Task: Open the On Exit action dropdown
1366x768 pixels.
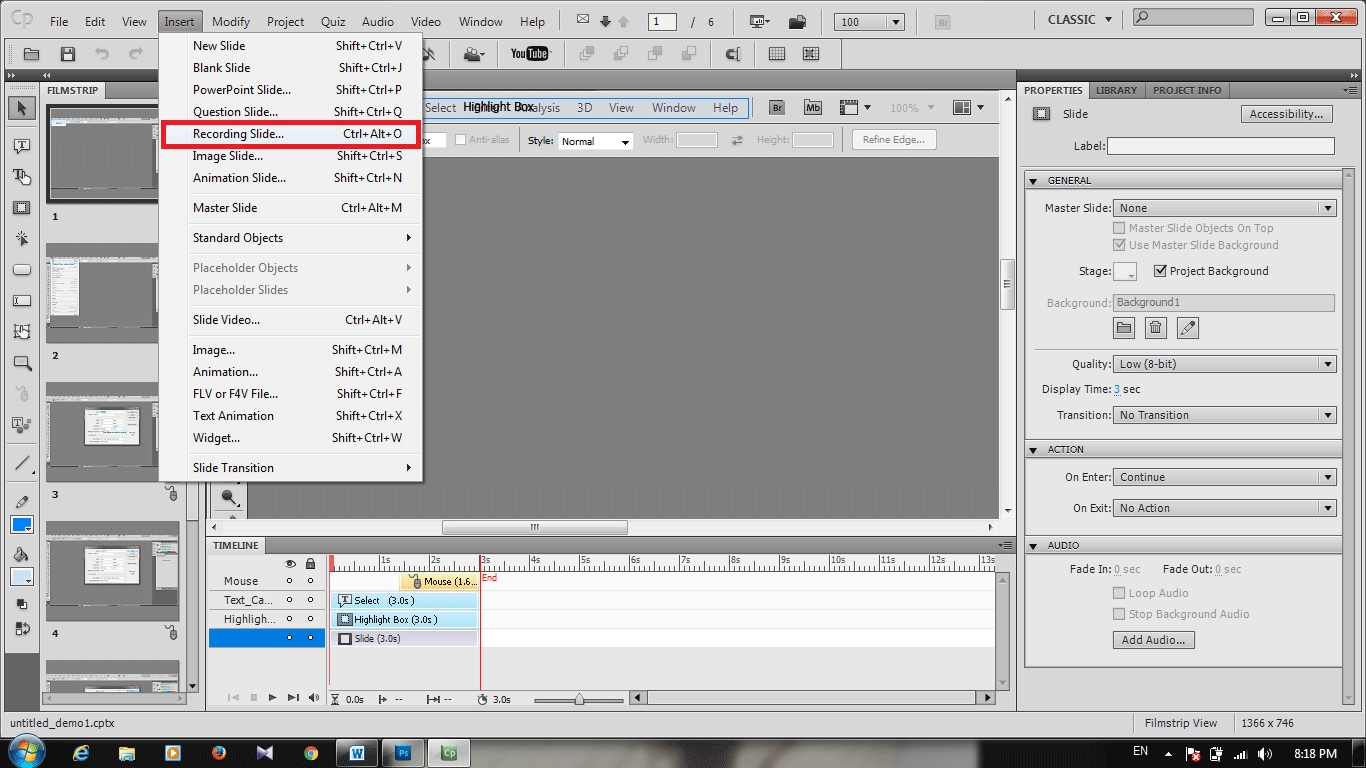Action: pos(1225,508)
